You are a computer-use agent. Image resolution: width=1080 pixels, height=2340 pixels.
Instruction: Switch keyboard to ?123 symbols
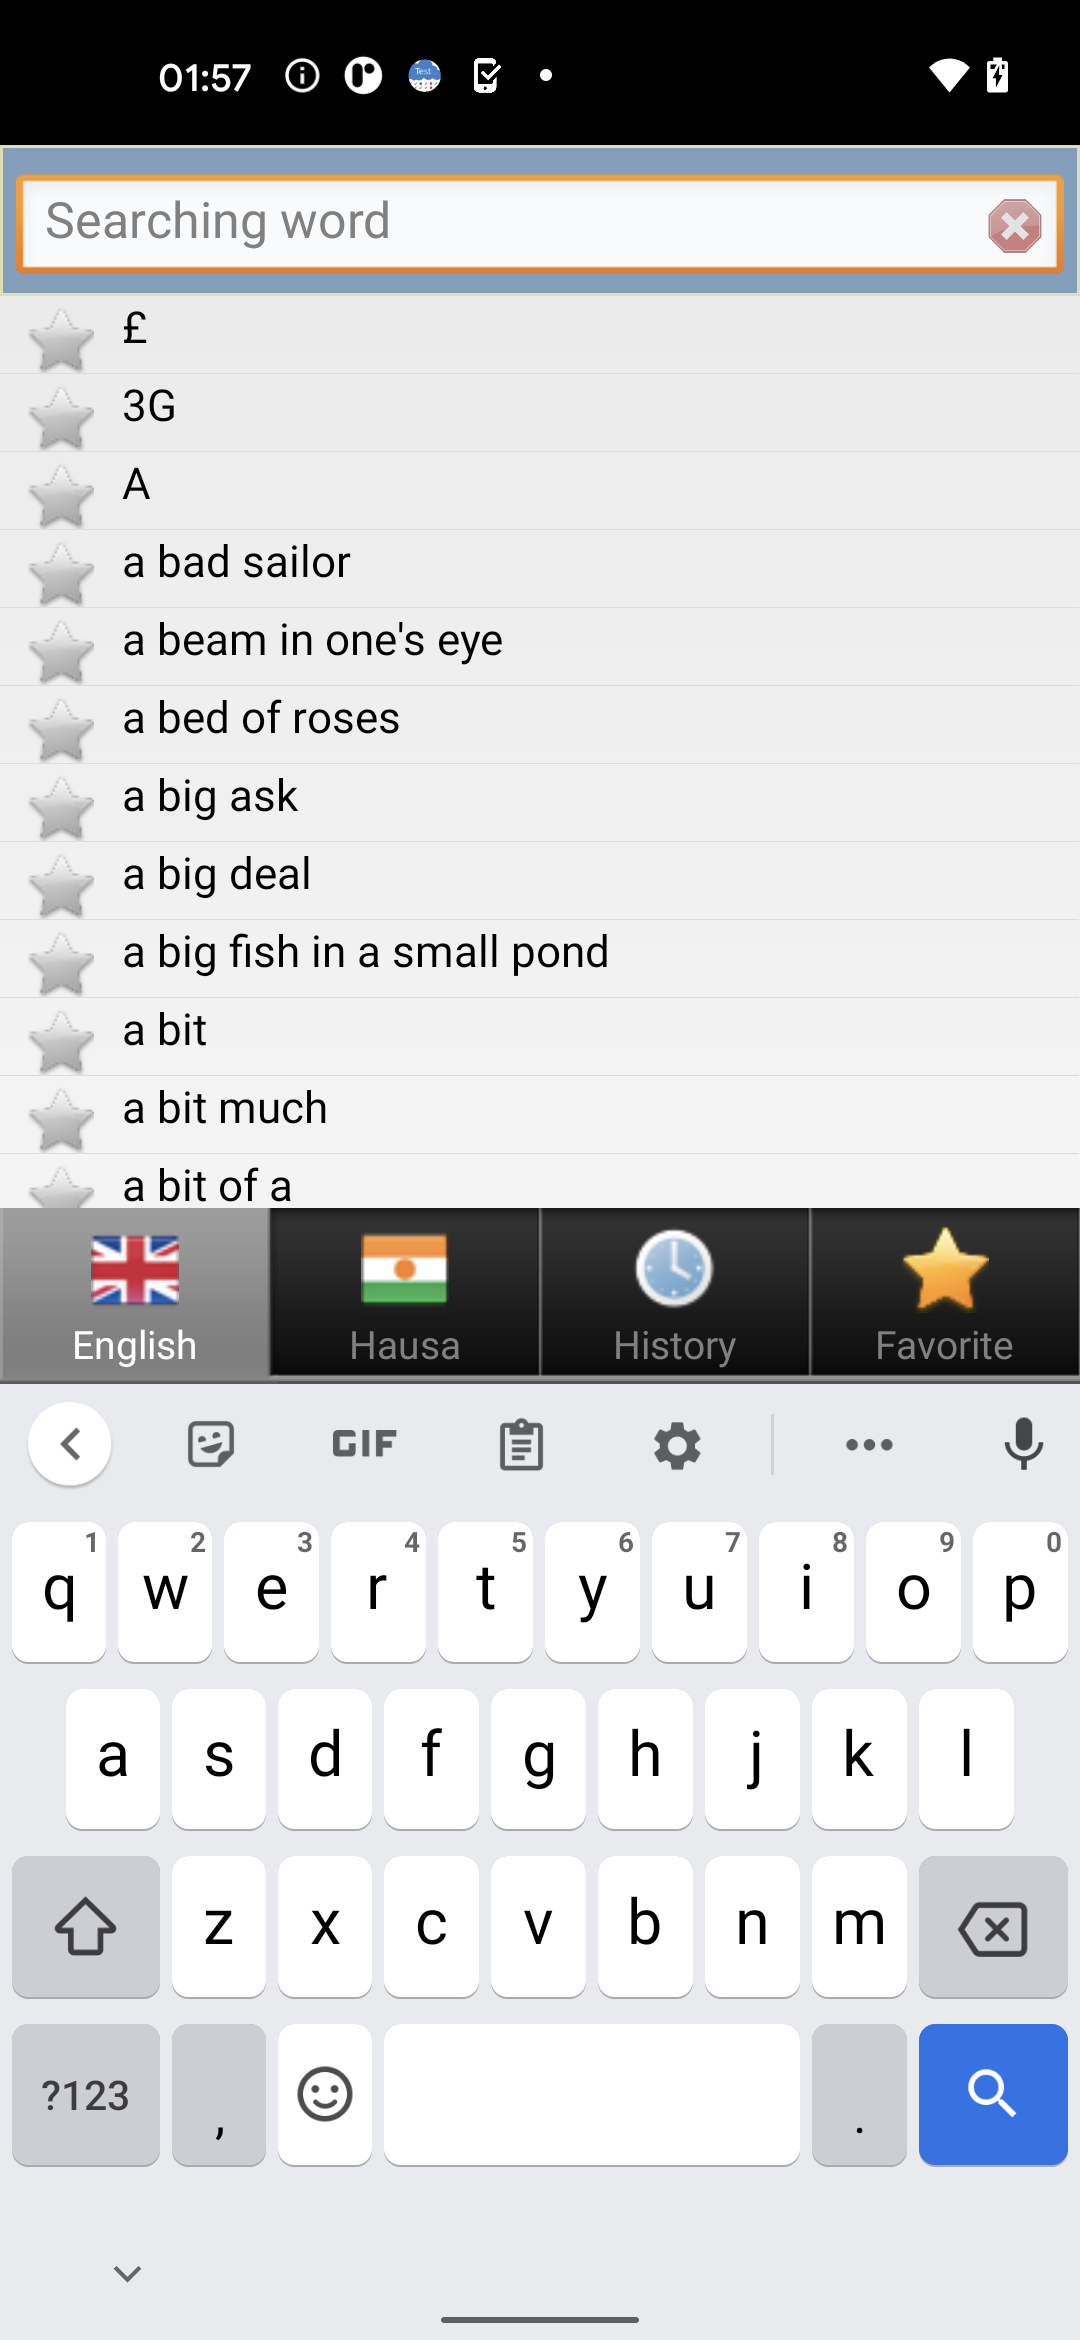point(86,2094)
